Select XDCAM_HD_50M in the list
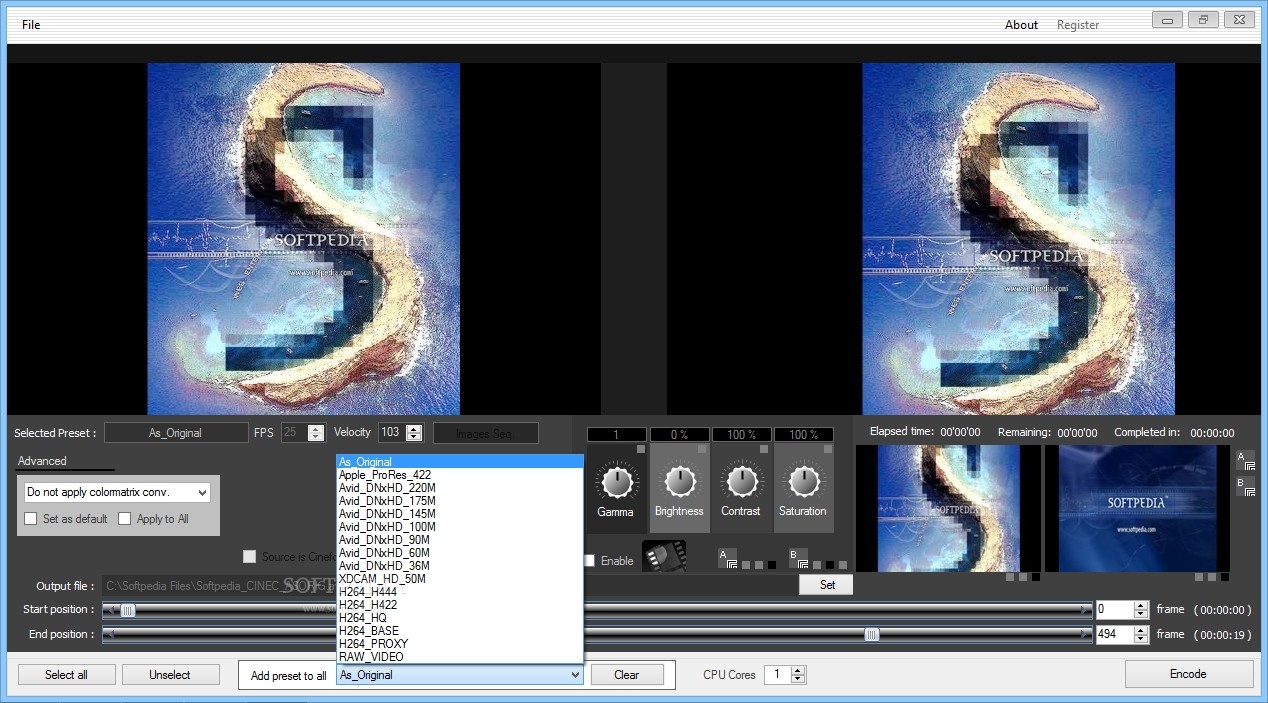The width and height of the screenshot is (1268, 703). click(x=460, y=579)
